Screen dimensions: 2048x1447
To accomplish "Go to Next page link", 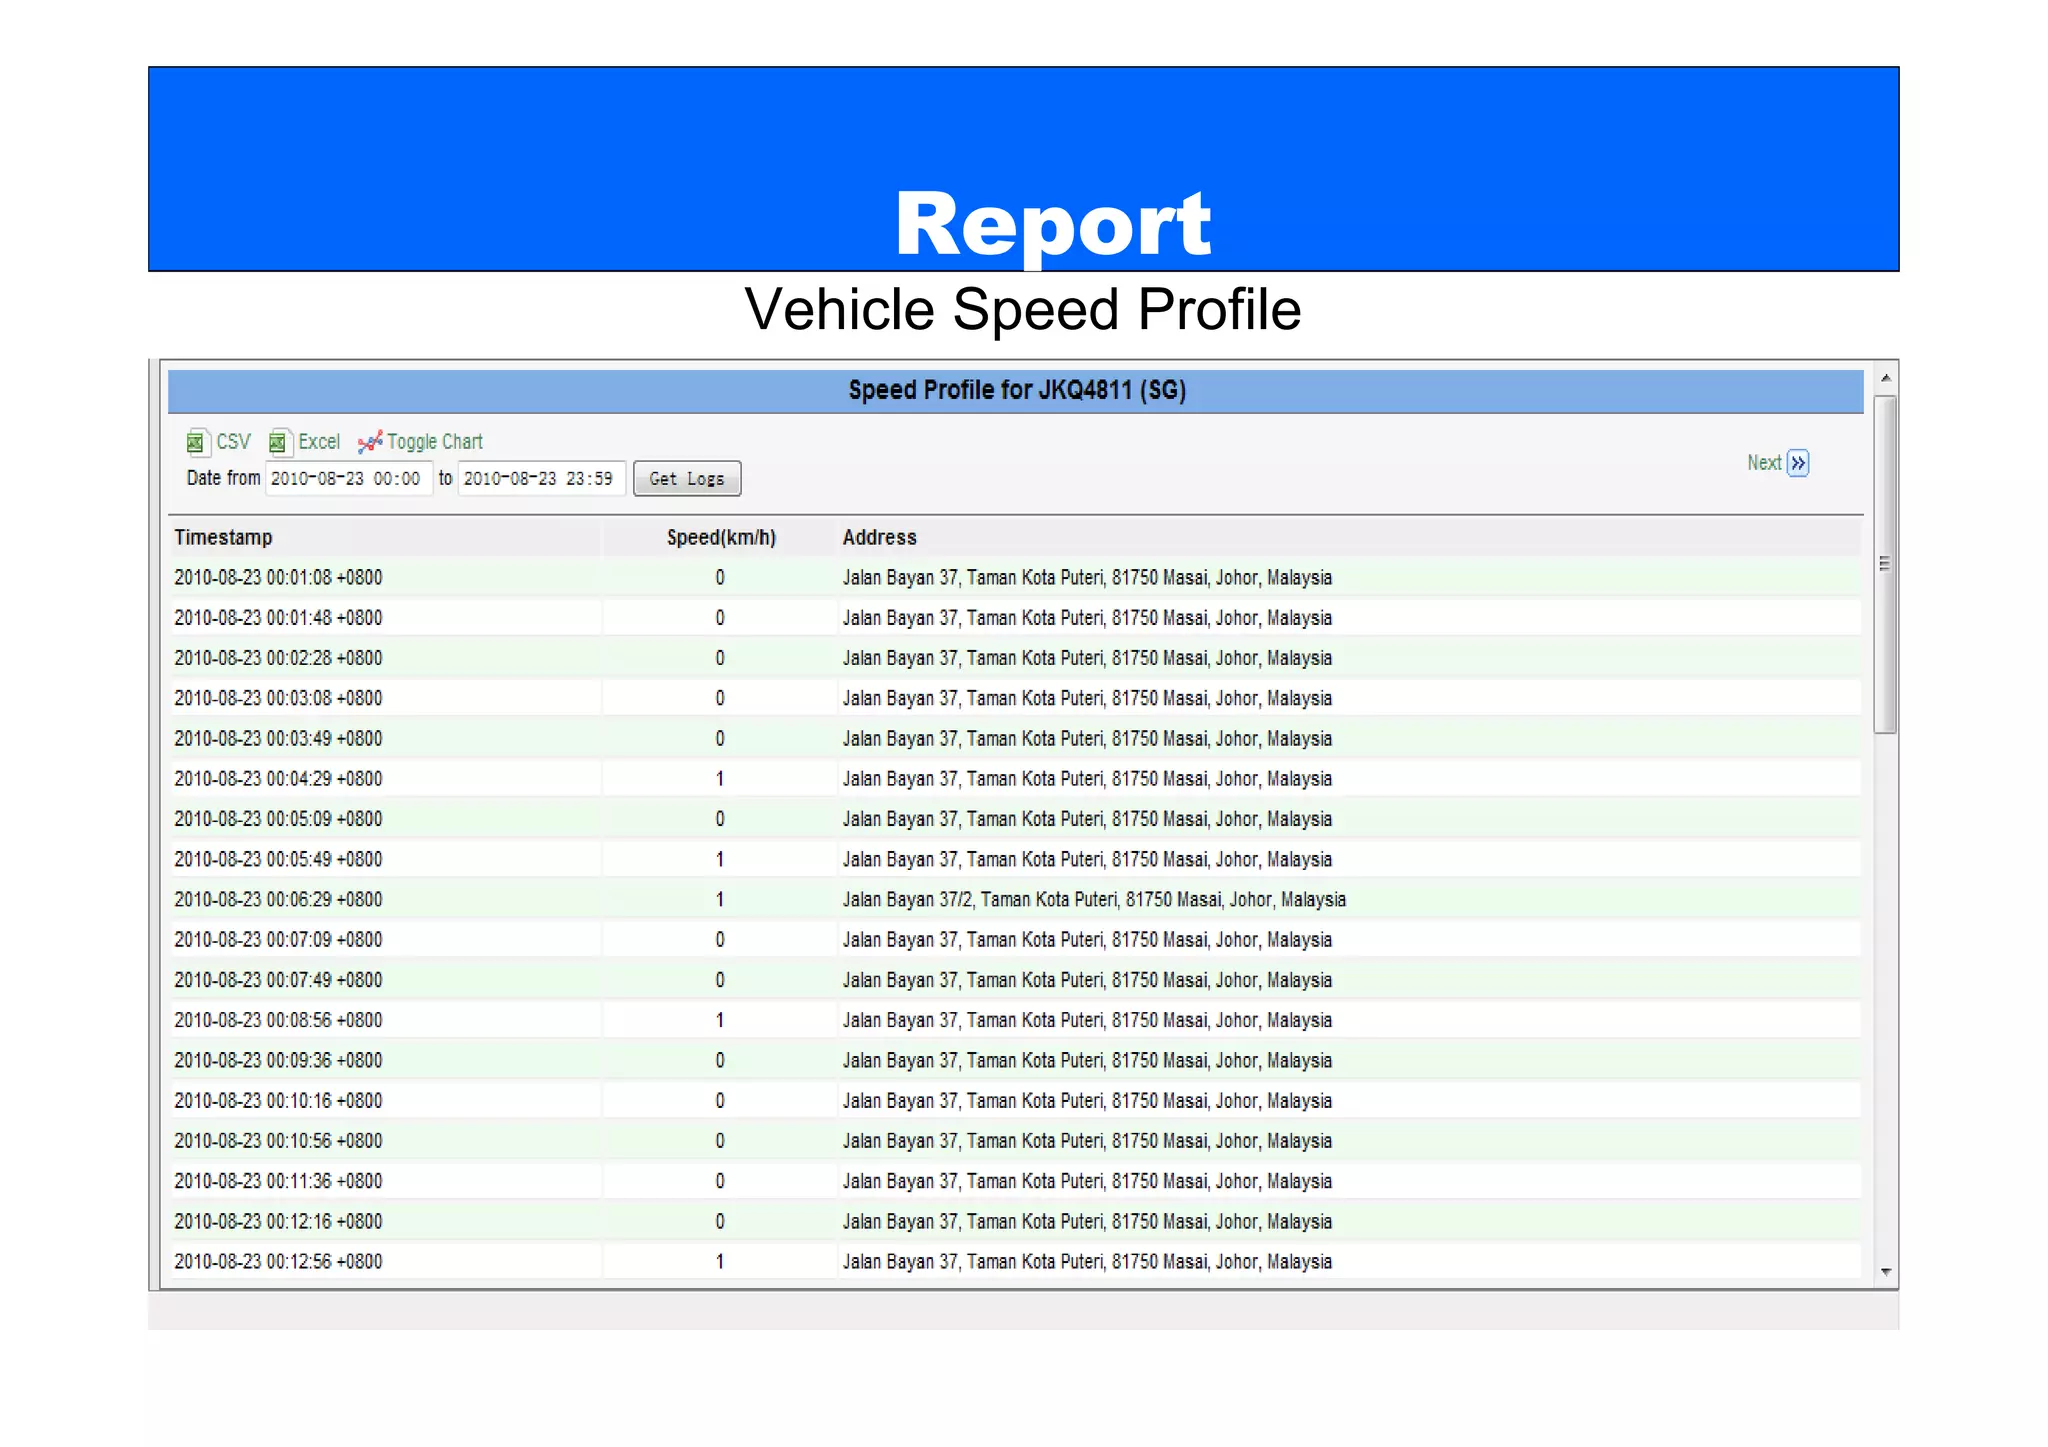I will pyautogui.click(x=1764, y=463).
